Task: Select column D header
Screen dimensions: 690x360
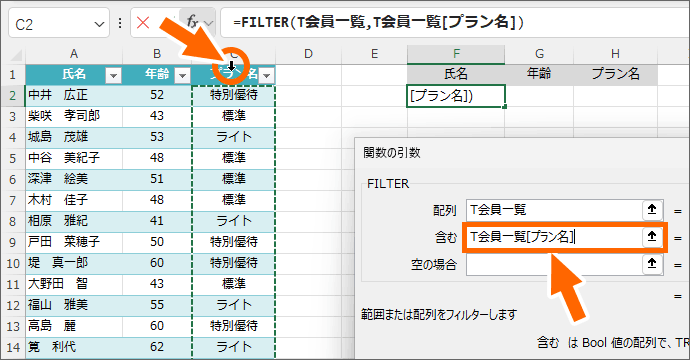Action: [308, 54]
